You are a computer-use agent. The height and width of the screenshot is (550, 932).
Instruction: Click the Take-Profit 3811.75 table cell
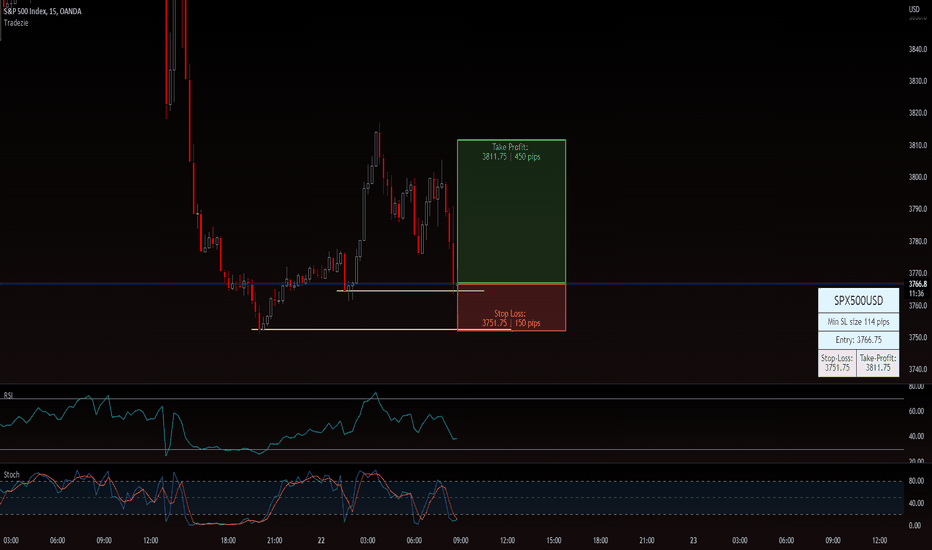pos(878,363)
